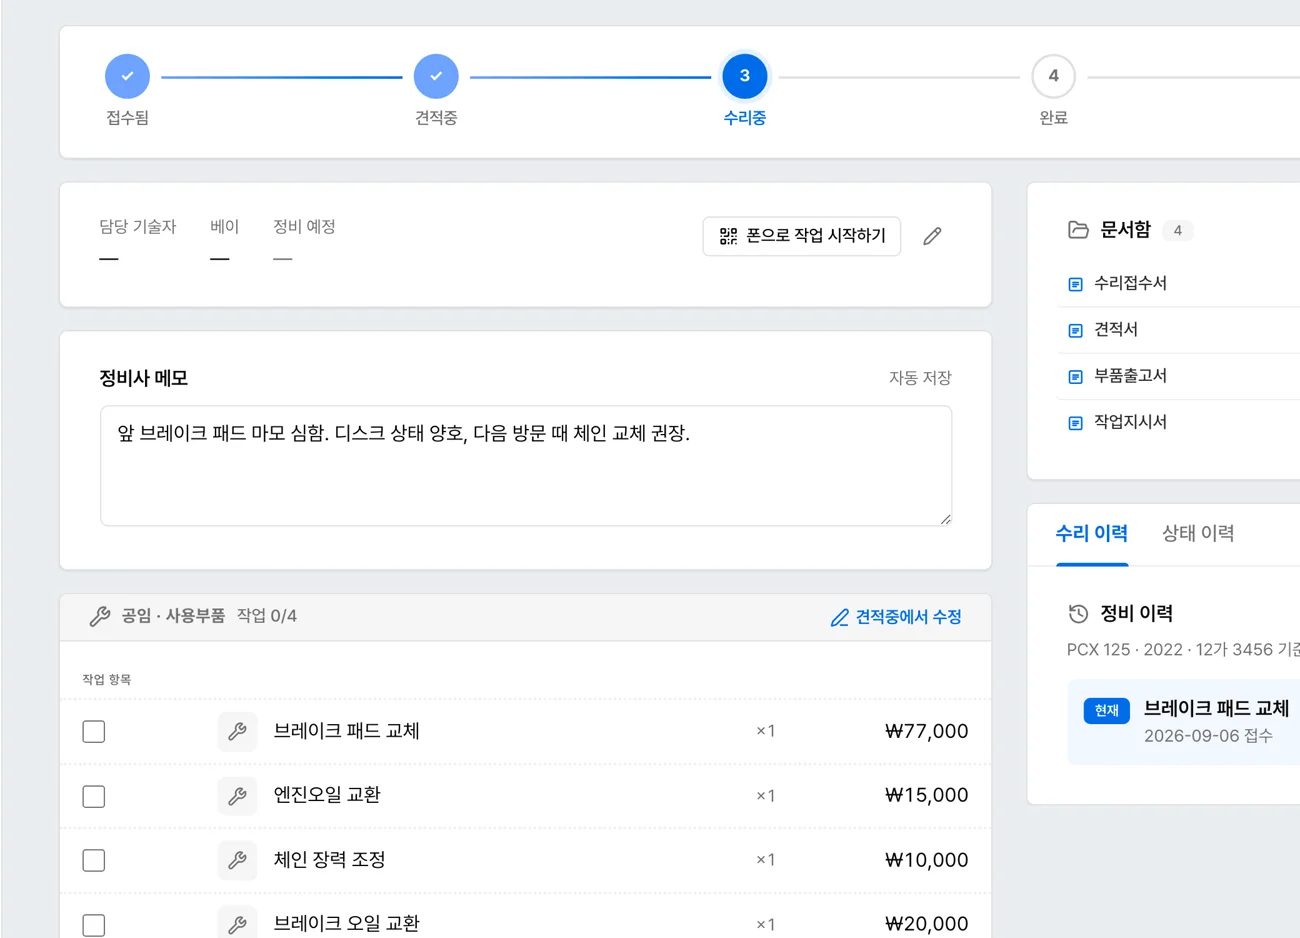Screen dimensions: 1300x938
Task: Click the wrench icon for 브레이크 패드 교체
Action: [x=237, y=731]
